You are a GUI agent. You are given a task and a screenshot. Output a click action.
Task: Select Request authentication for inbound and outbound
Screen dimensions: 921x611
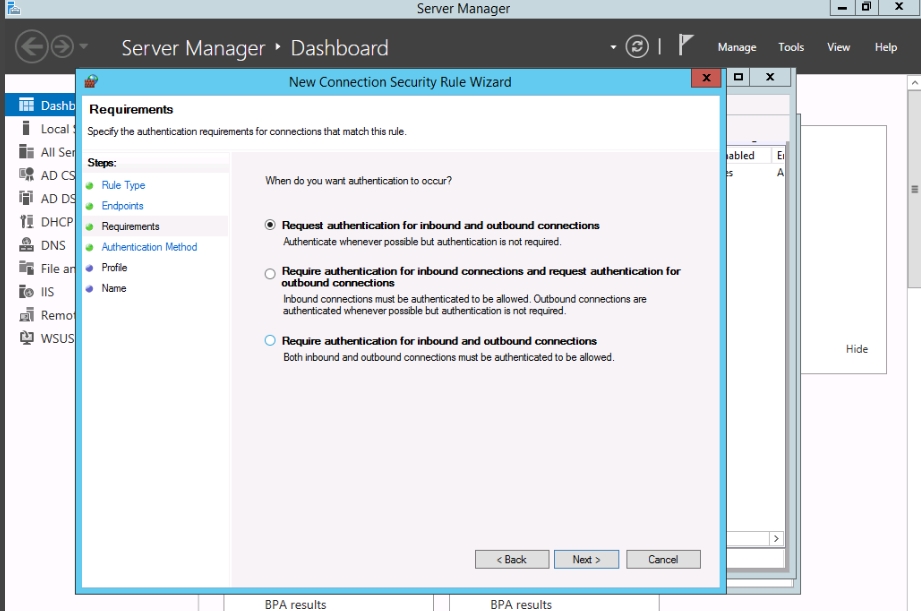click(x=270, y=226)
